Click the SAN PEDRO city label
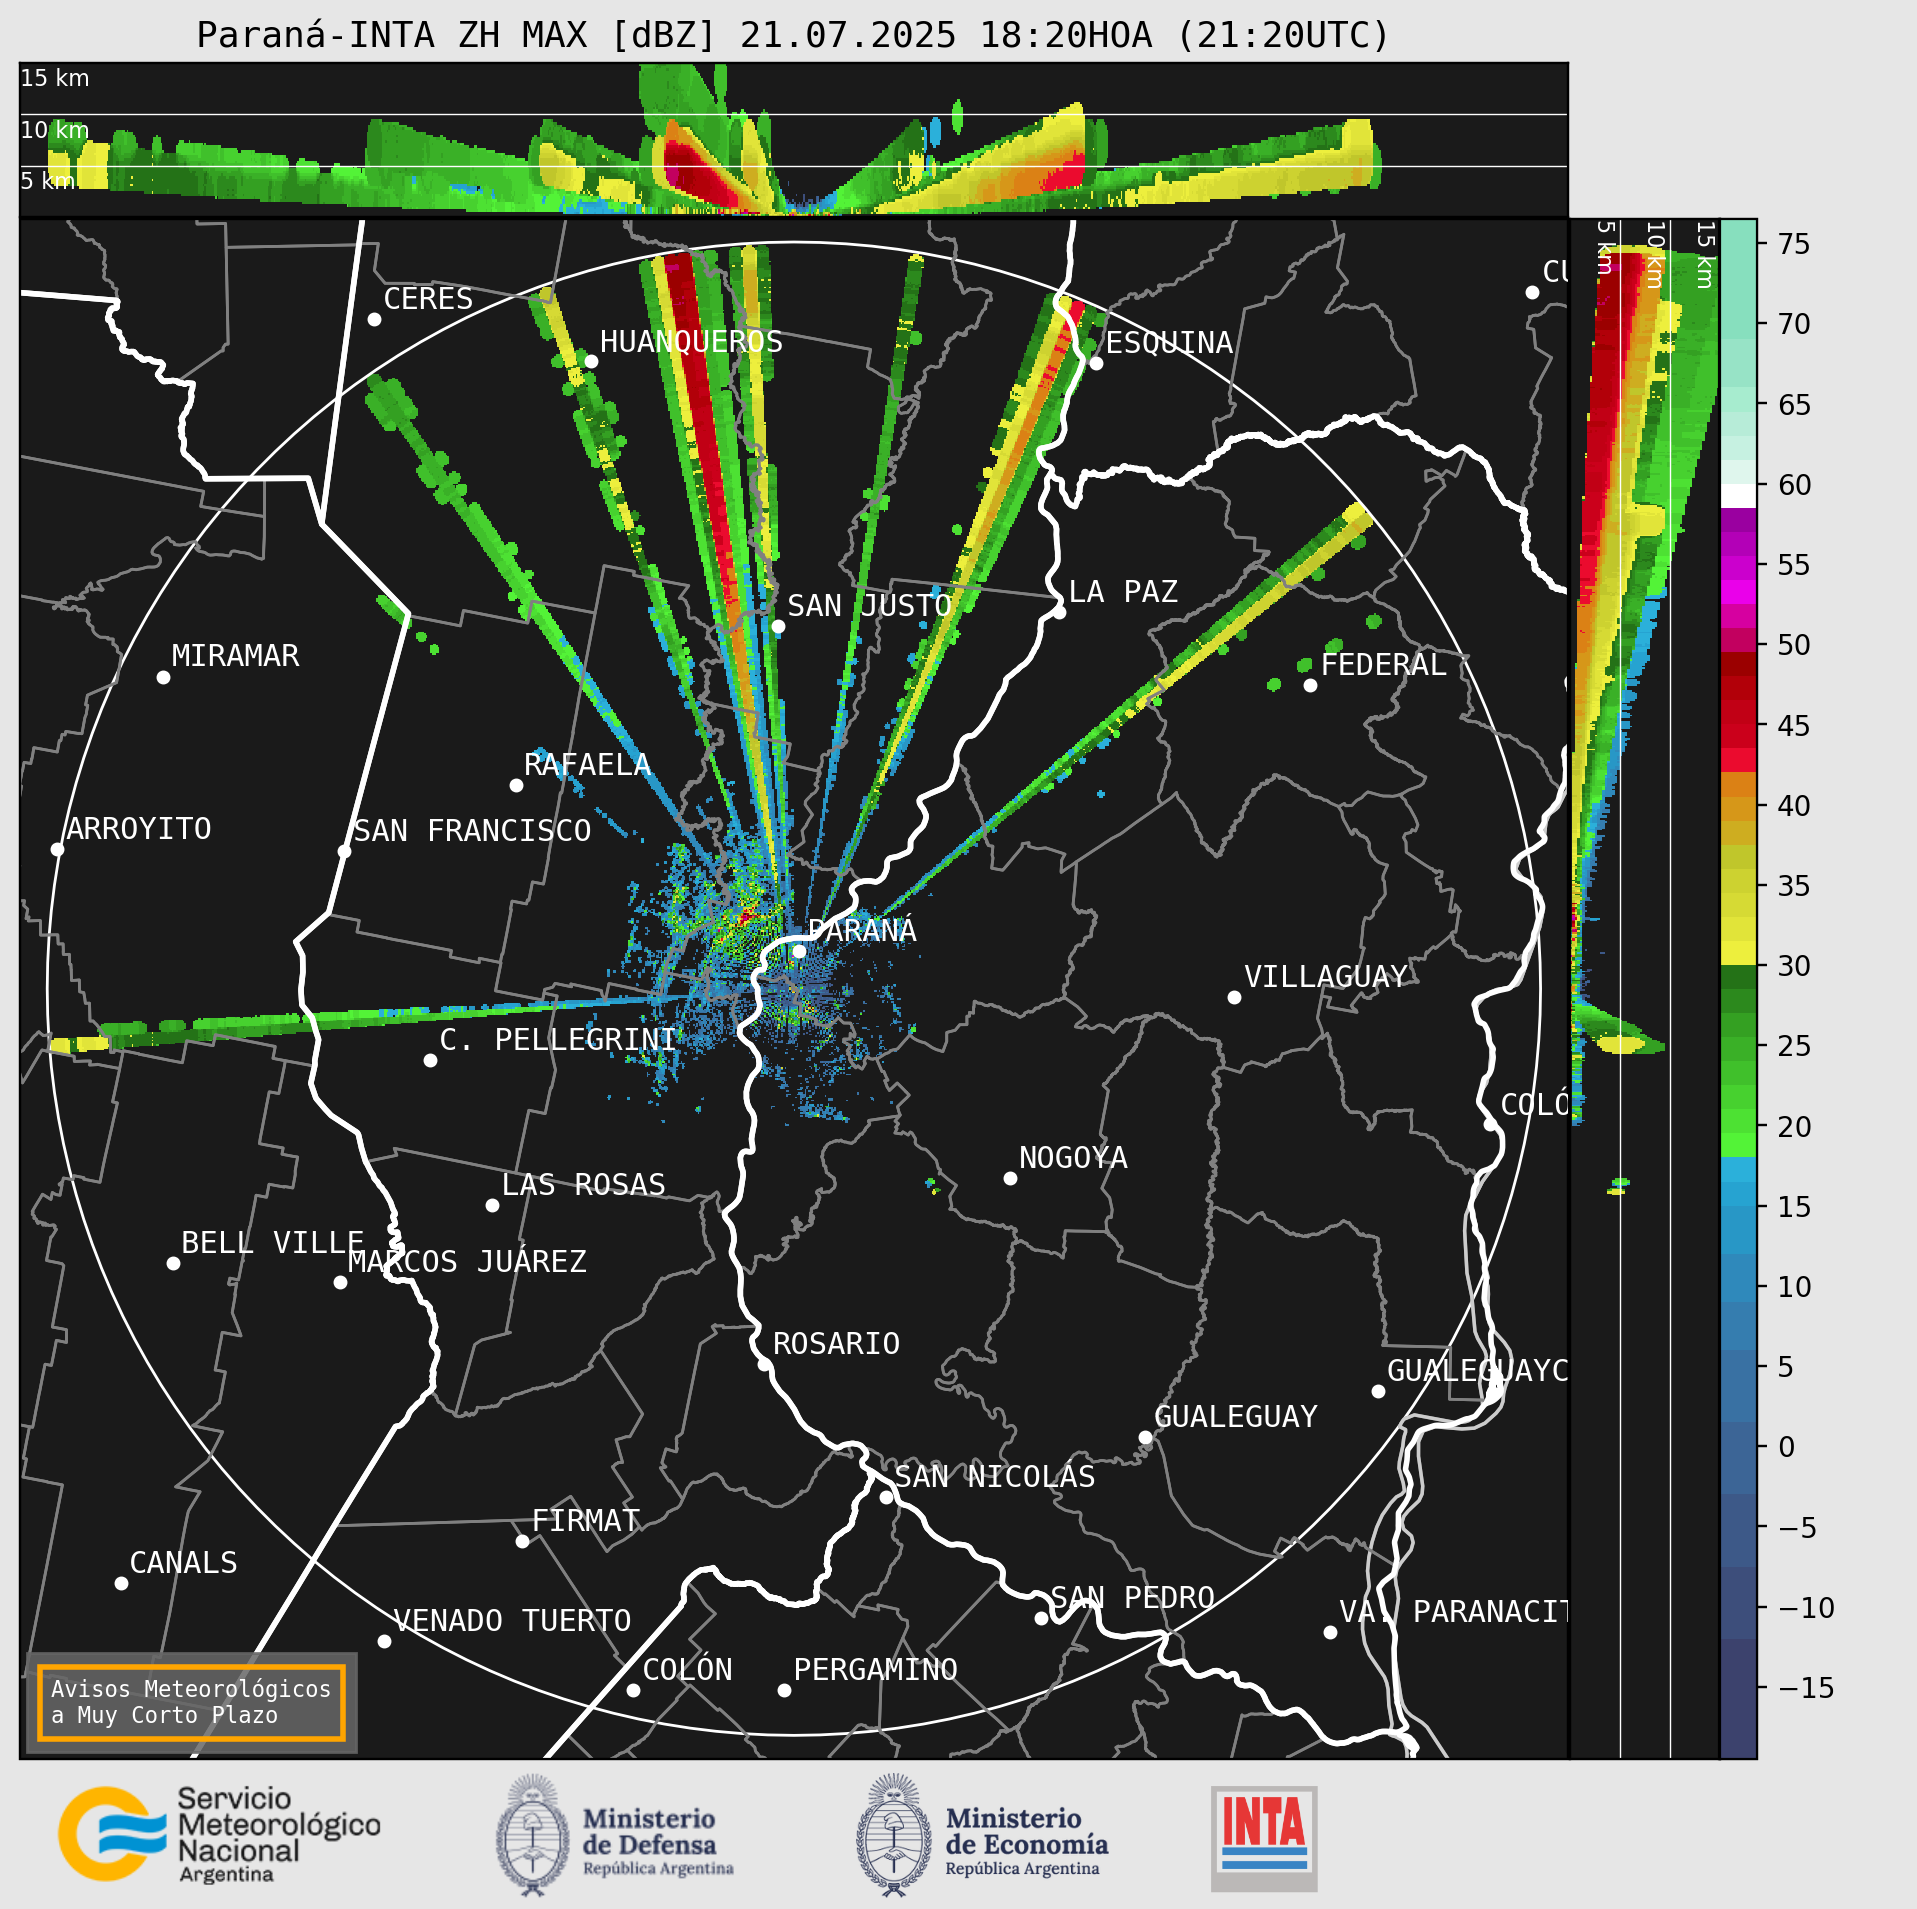The height and width of the screenshot is (1909, 1917). tap(1132, 1597)
